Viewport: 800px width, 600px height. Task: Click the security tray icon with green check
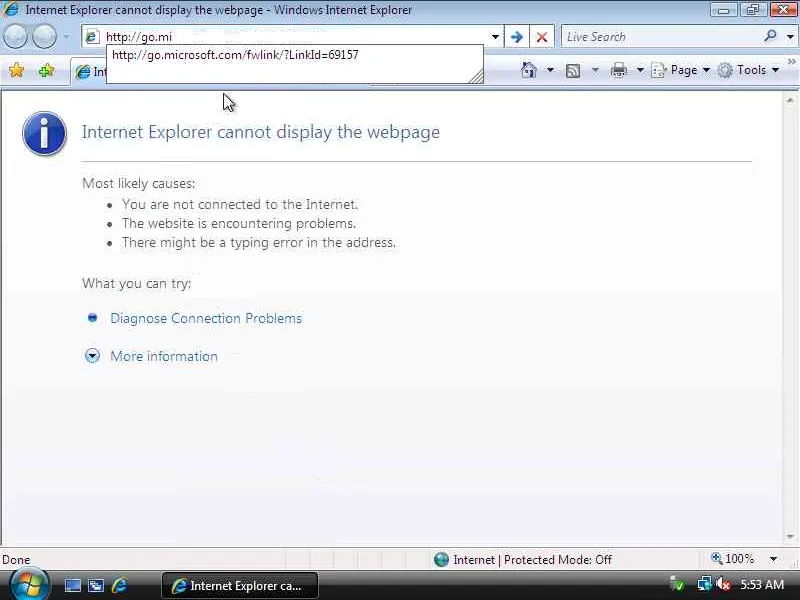coord(677,584)
